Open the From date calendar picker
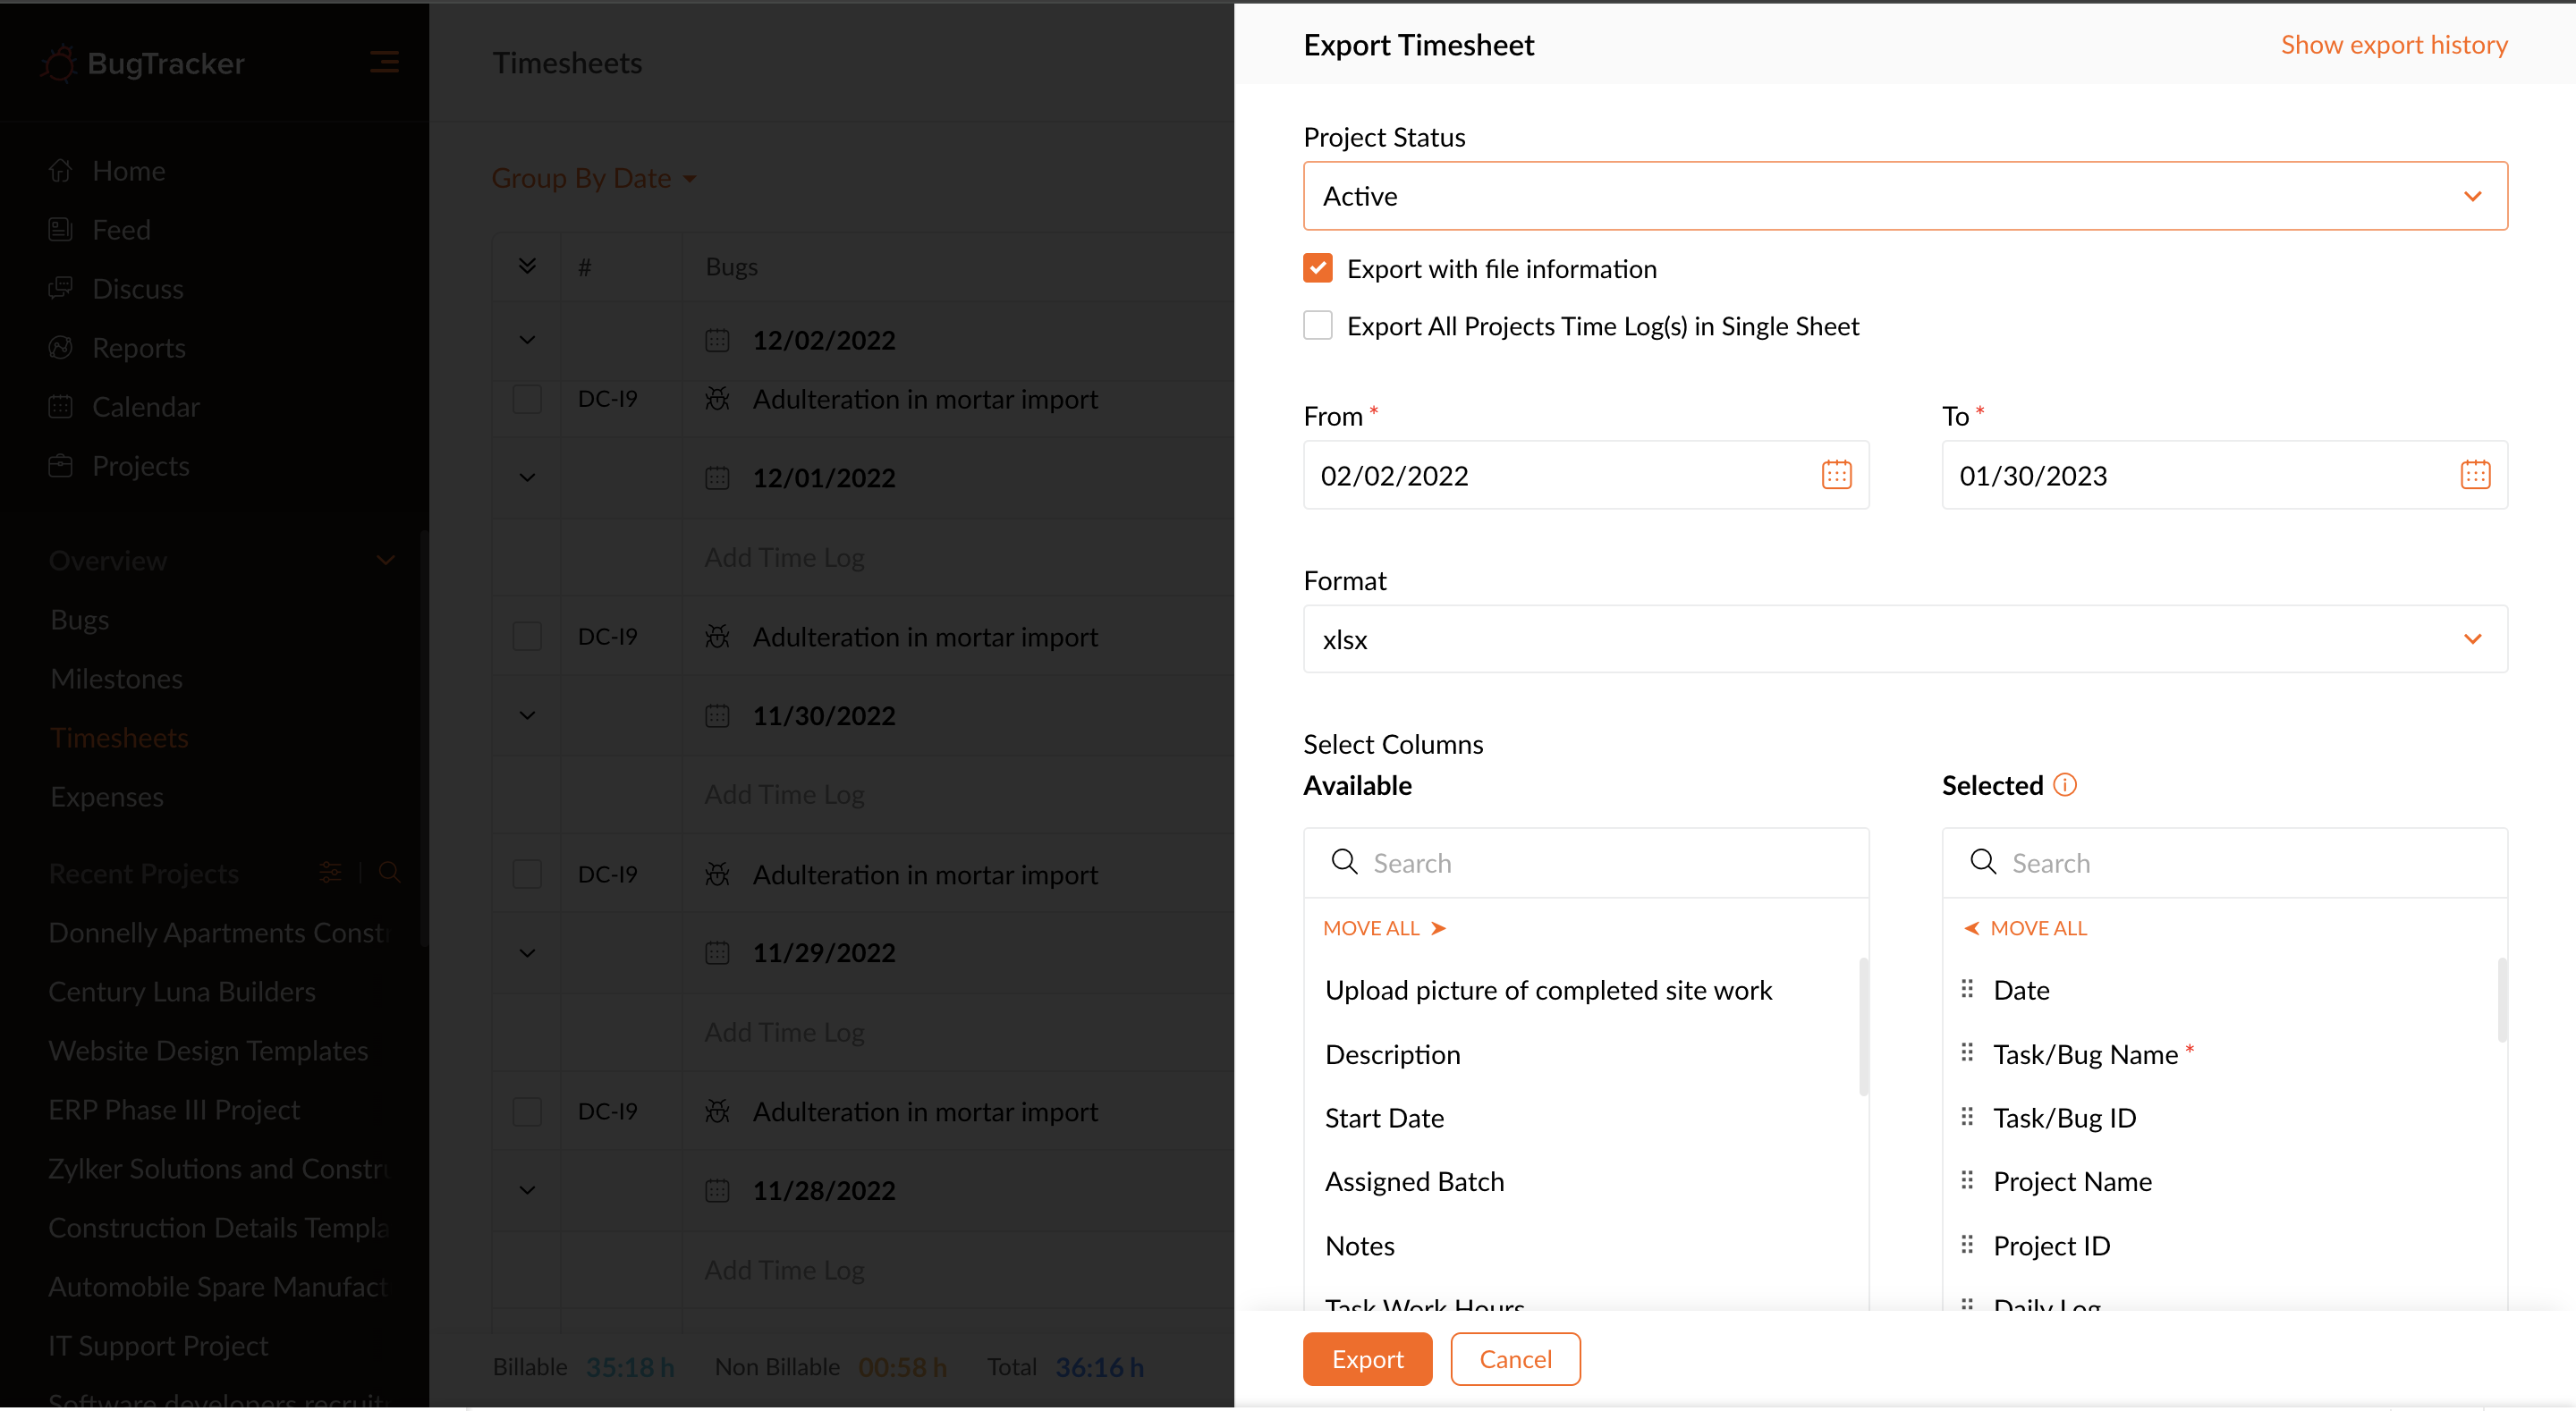 (1836, 474)
